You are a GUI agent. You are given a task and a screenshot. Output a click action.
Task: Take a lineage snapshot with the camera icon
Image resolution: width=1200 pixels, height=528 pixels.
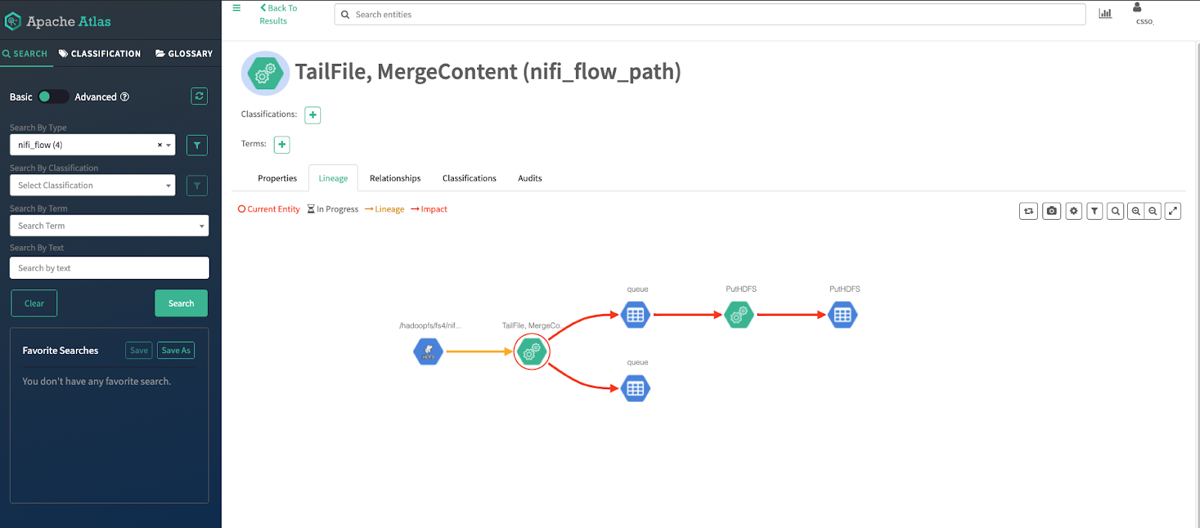(1052, 211)
